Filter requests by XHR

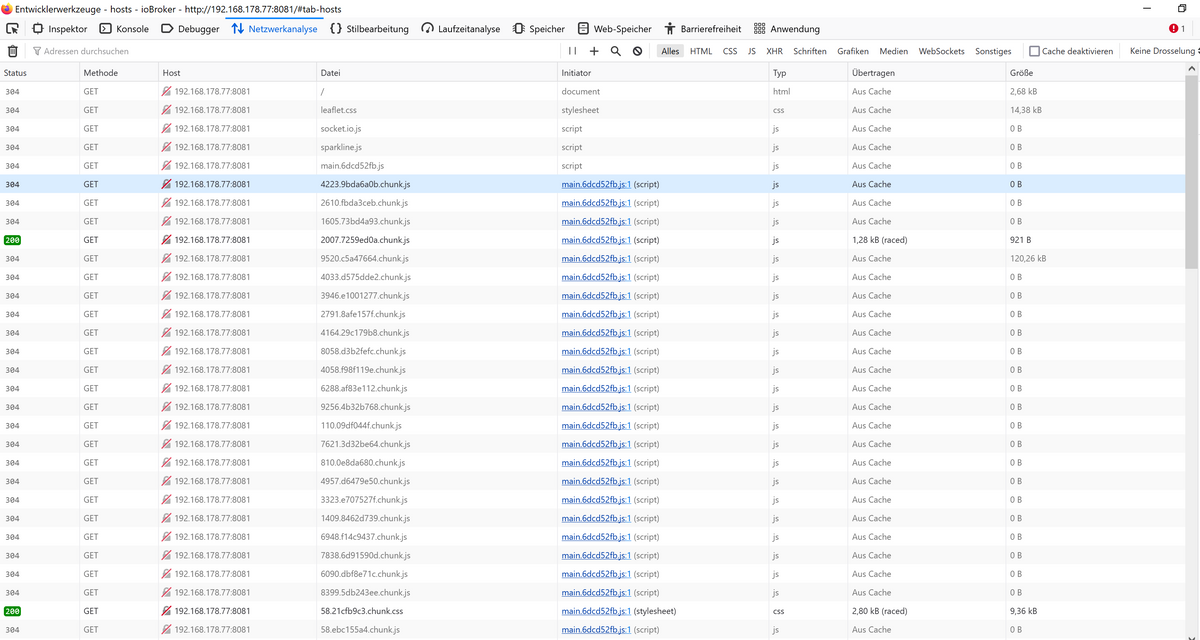tap(775, 51)
